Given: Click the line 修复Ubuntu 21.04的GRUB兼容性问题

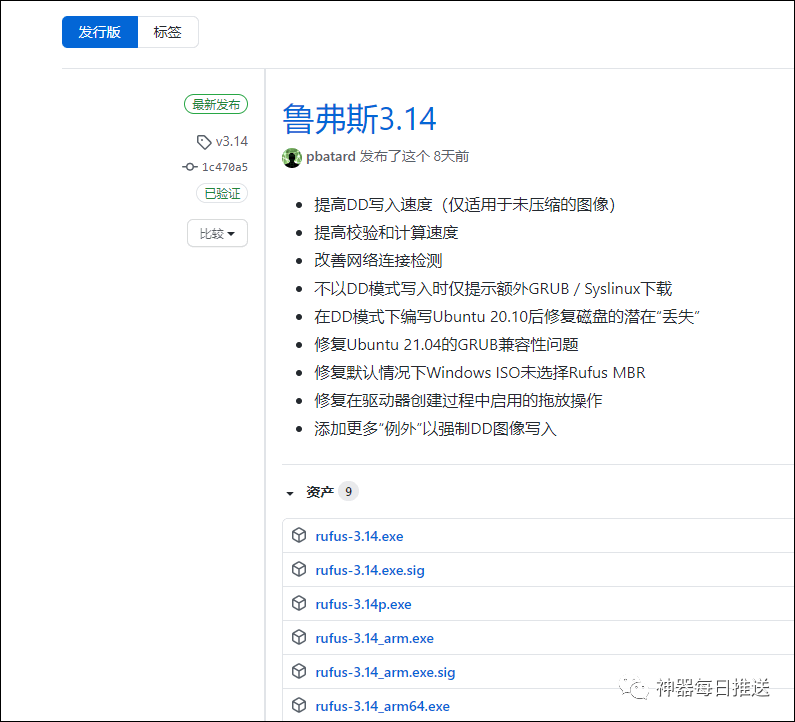Looking at the screenshot, I should click(x=446, y=345).
